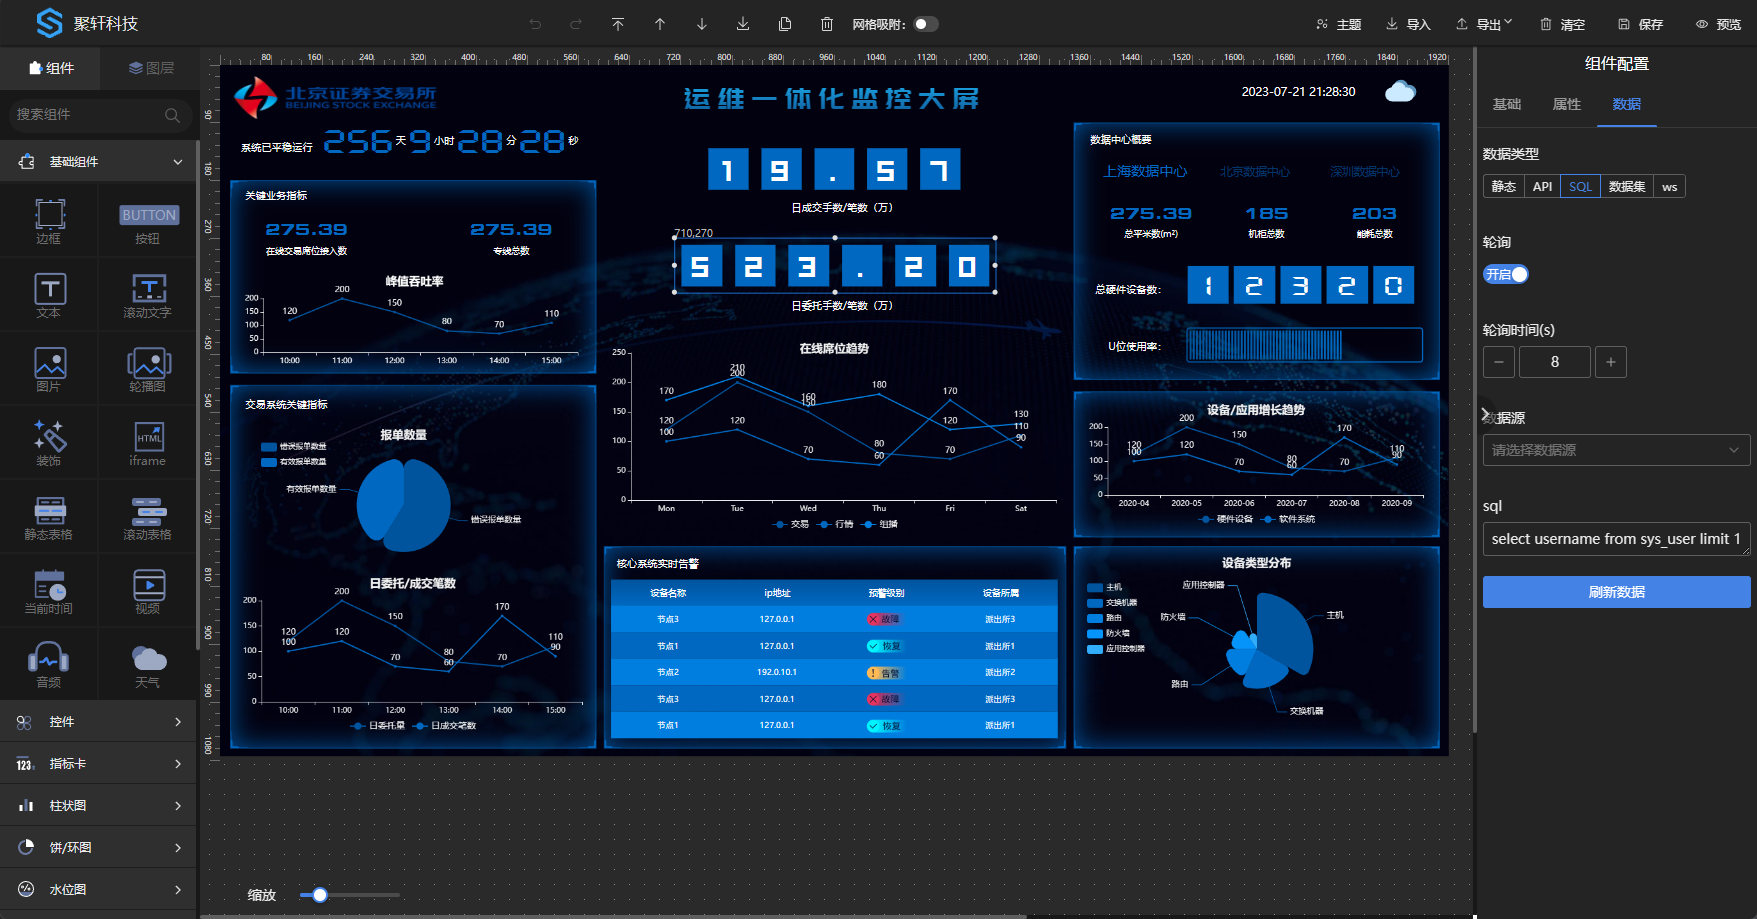Open the 基础 config tab
The width and height of the screenshot is (1757, 919).
(1506, 104)
